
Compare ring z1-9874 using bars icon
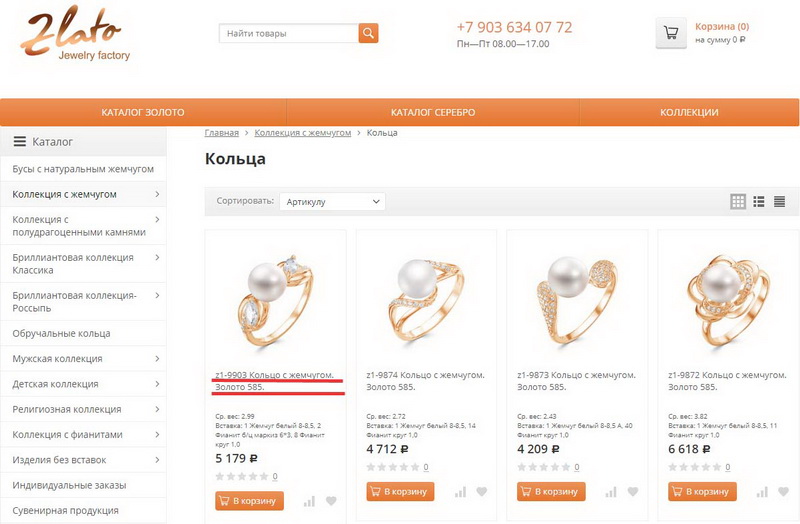(460, 492)
